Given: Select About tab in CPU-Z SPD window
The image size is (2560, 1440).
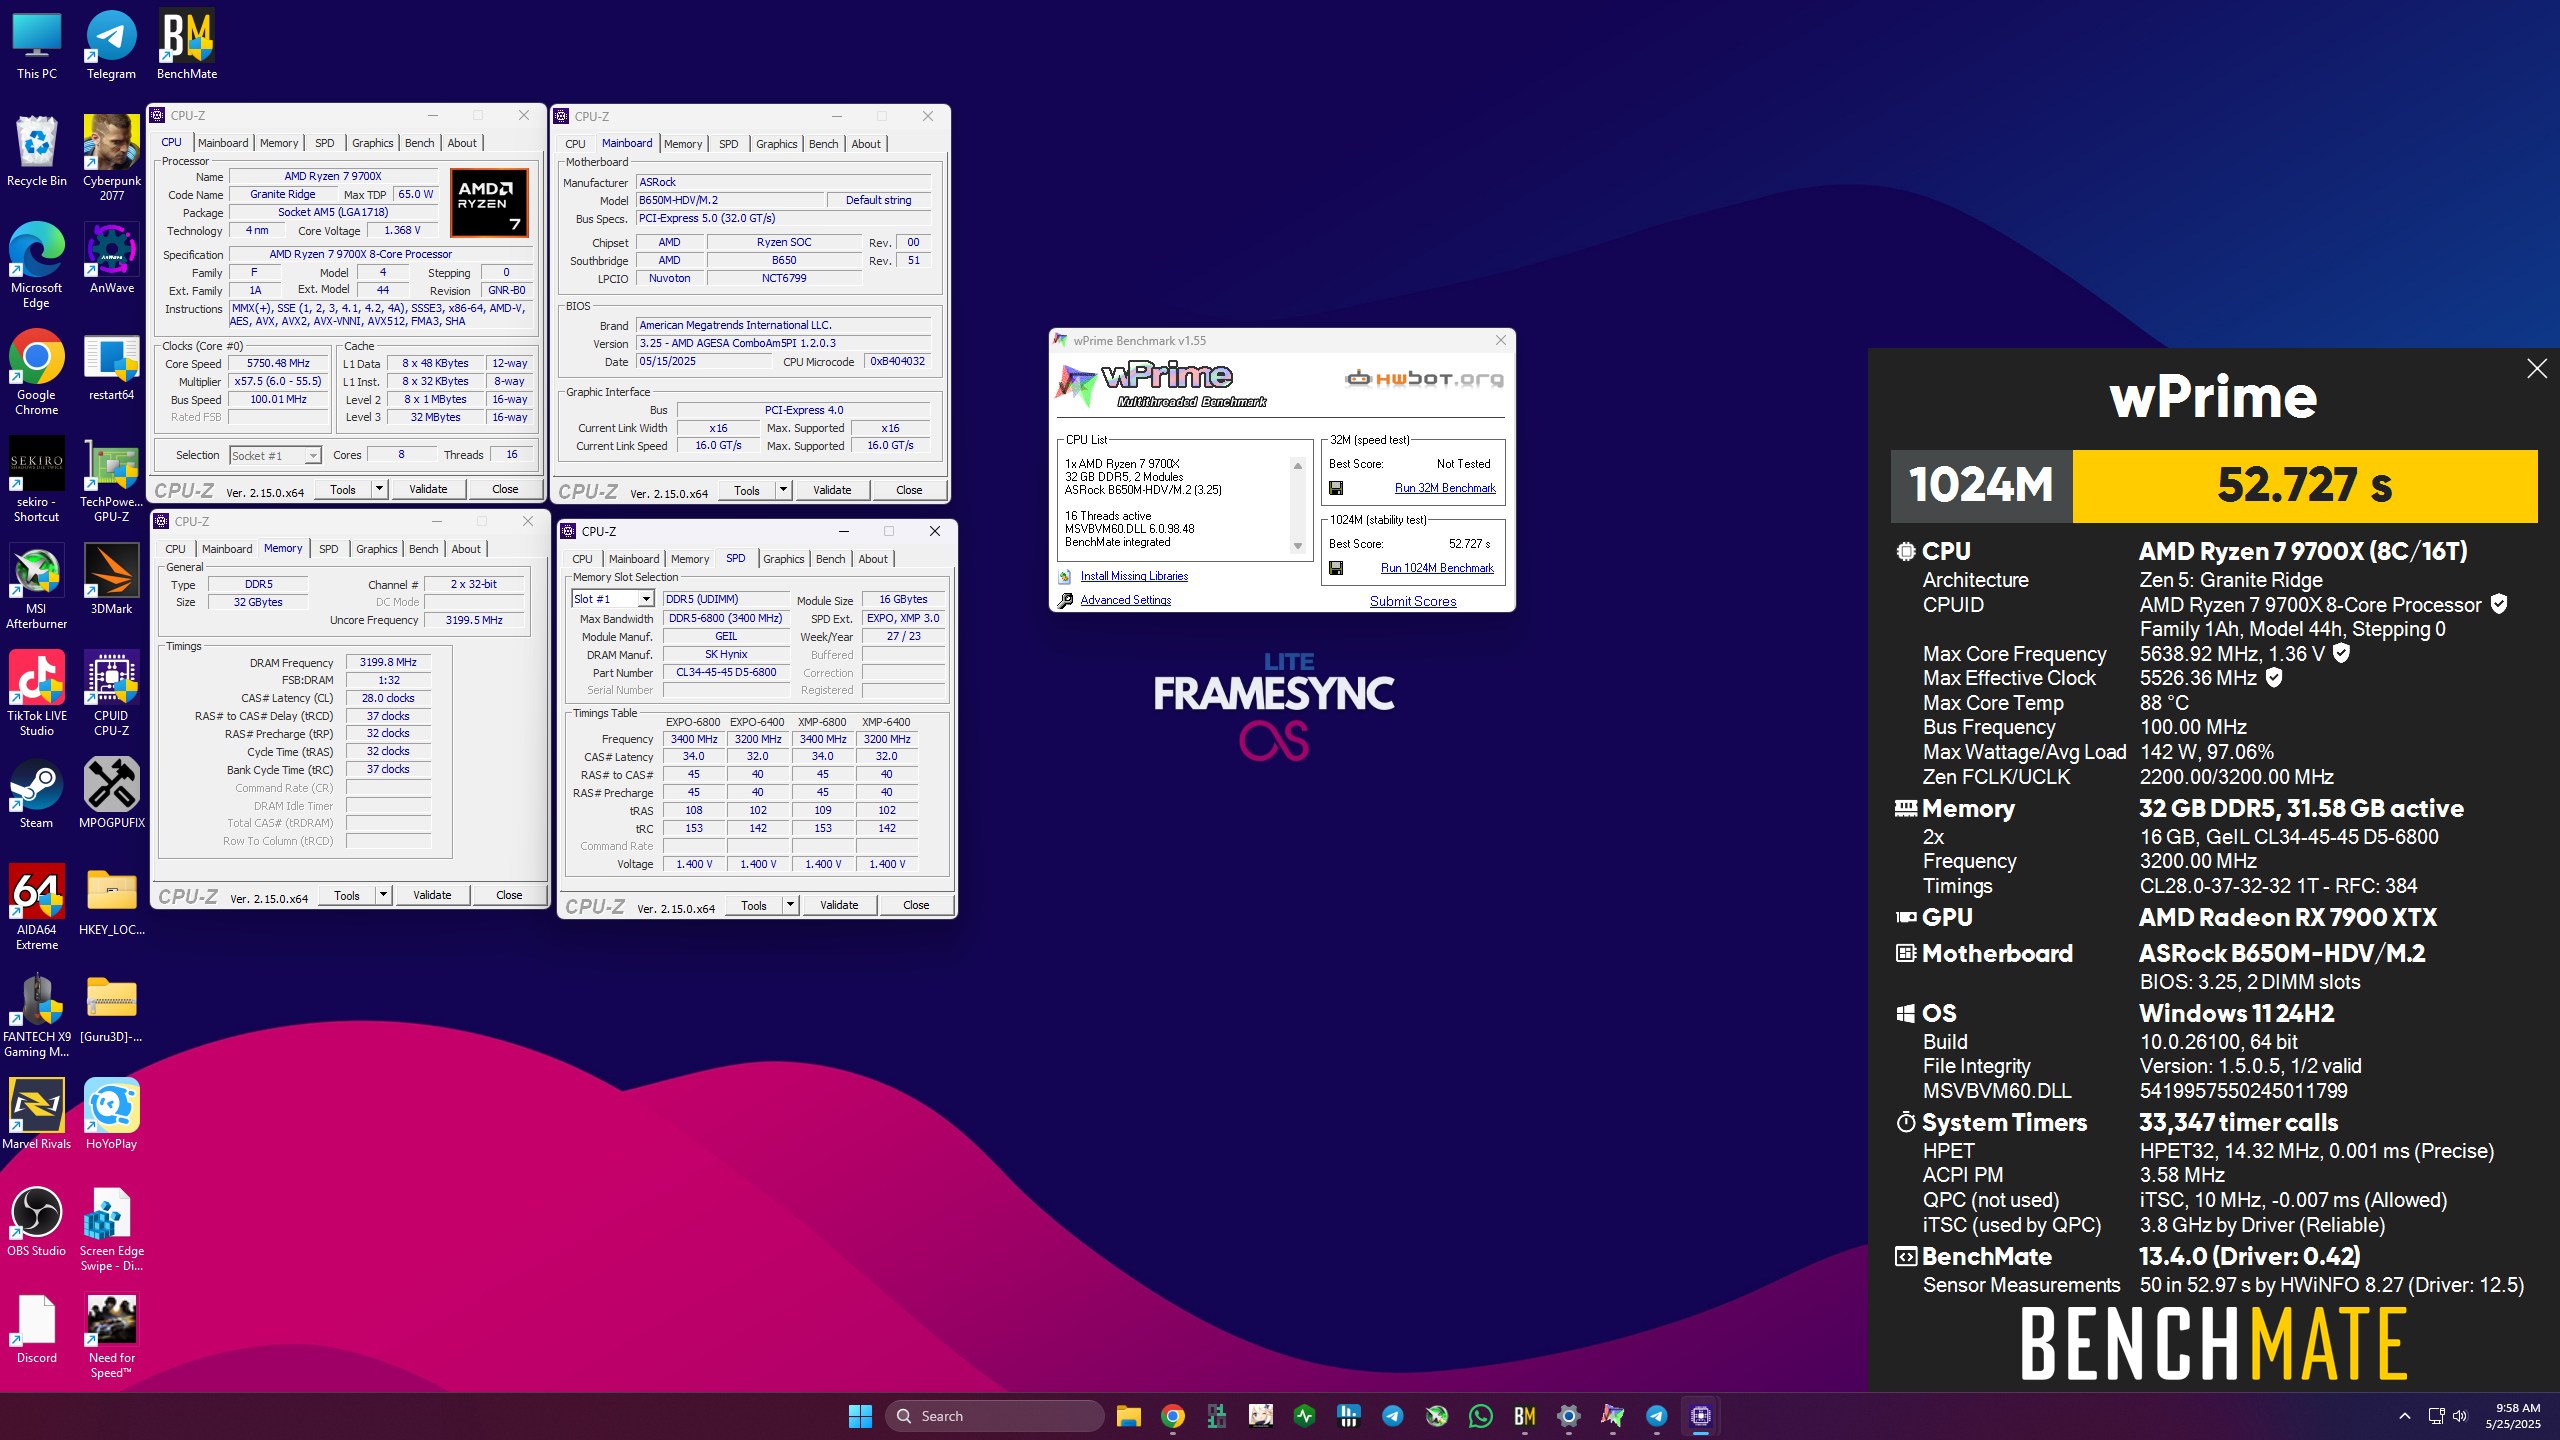Looking at the screenshot, I should tap(873, 559).
